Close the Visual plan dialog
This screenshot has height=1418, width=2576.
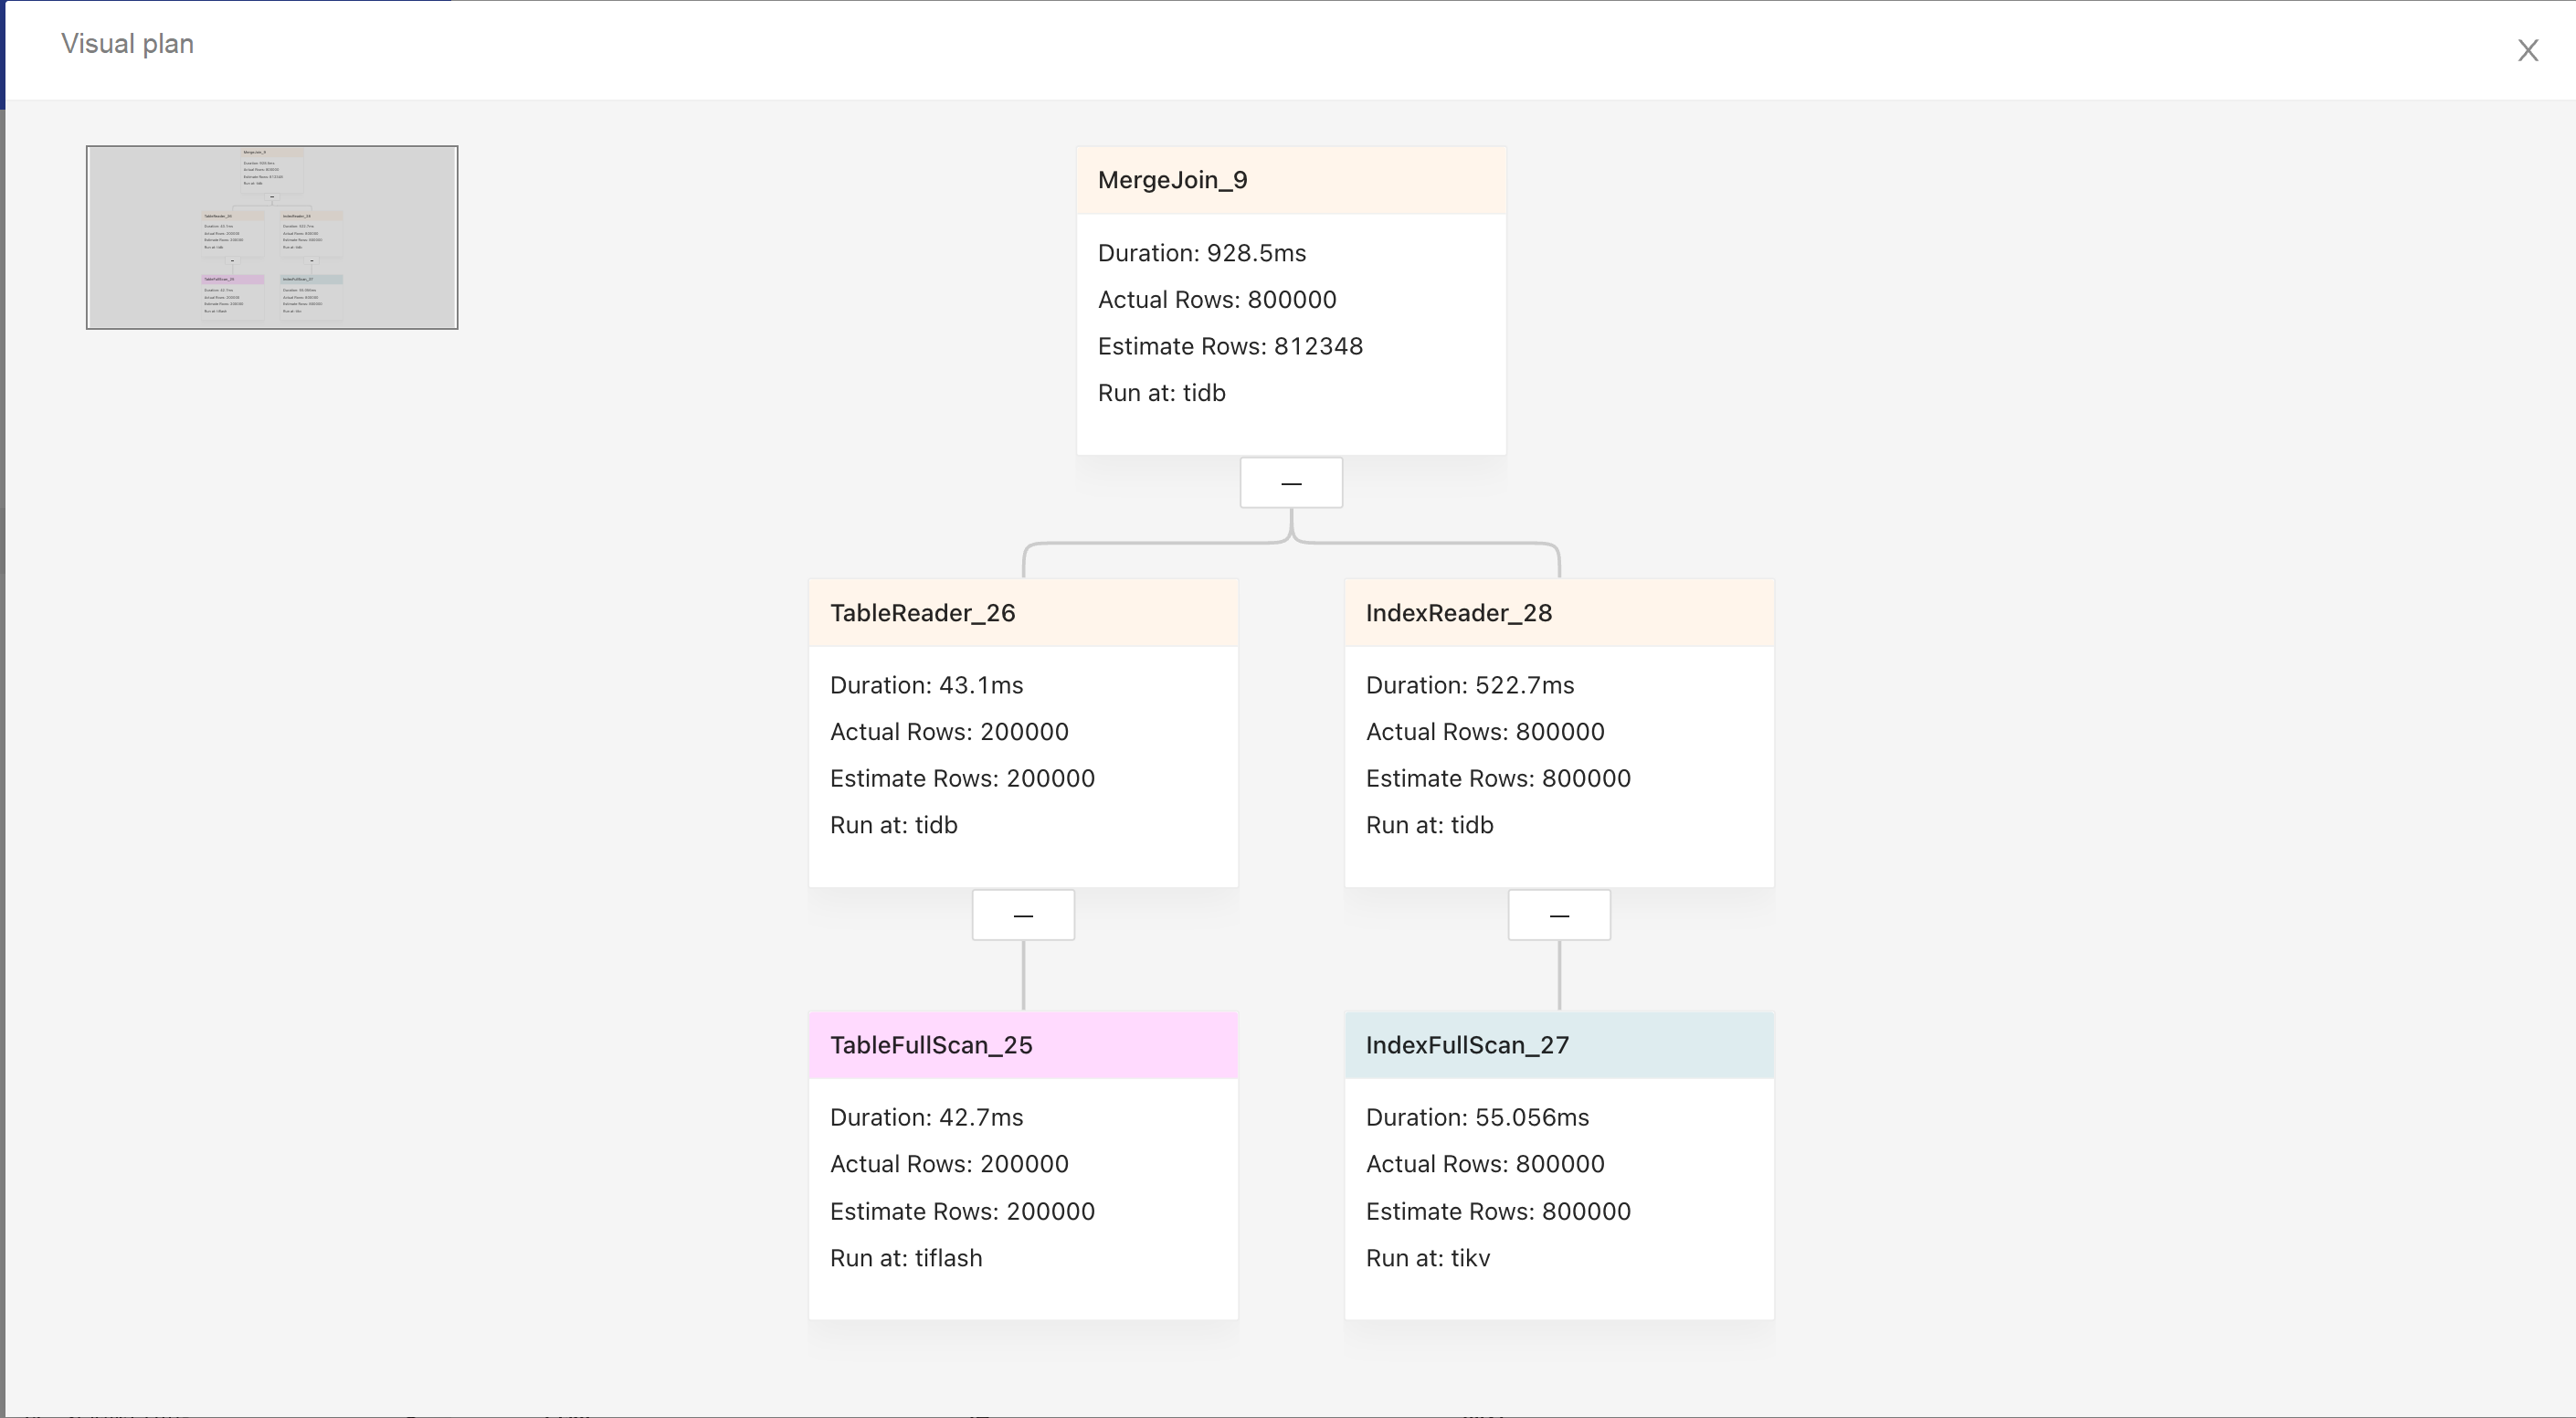(2527, 50)
